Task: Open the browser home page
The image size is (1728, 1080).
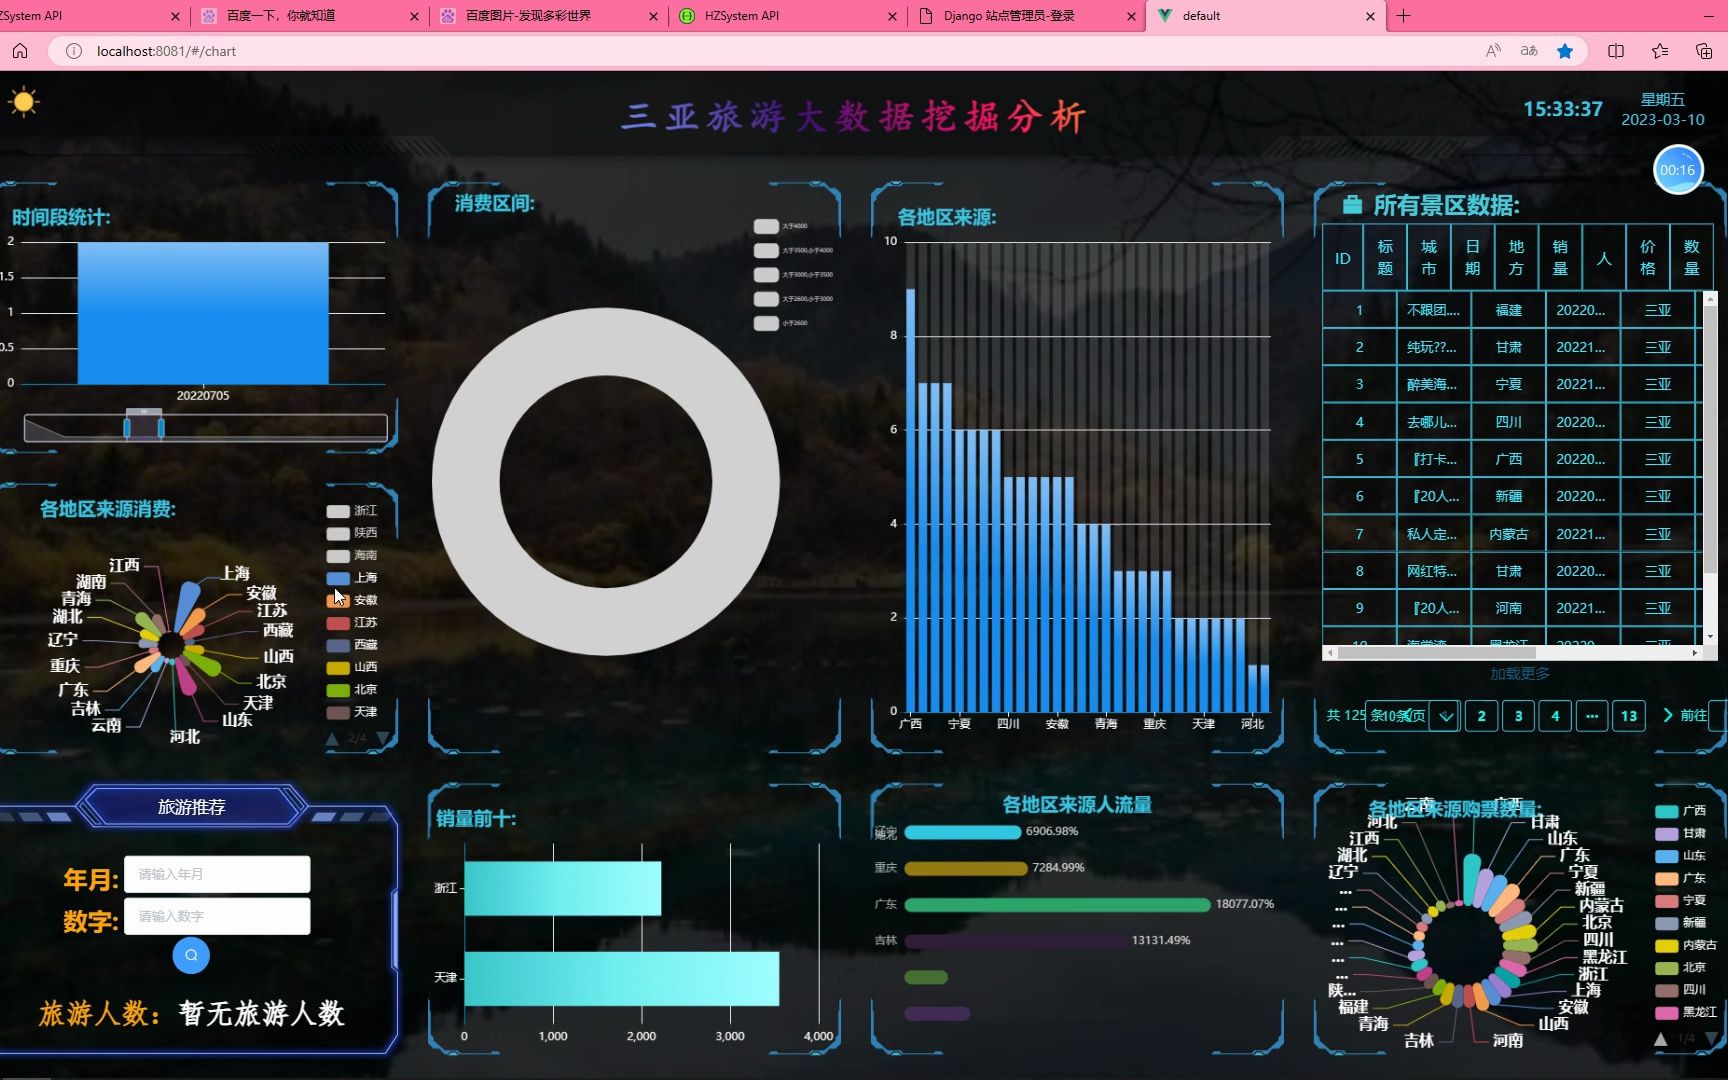Action: [20, 51]
